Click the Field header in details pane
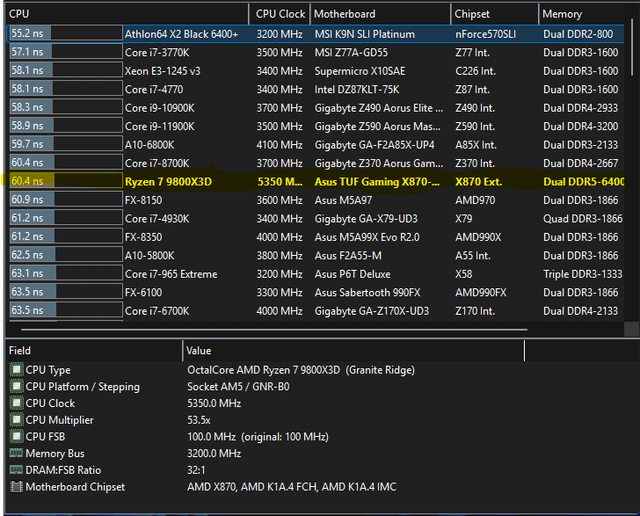 click(x=92, y=351)
